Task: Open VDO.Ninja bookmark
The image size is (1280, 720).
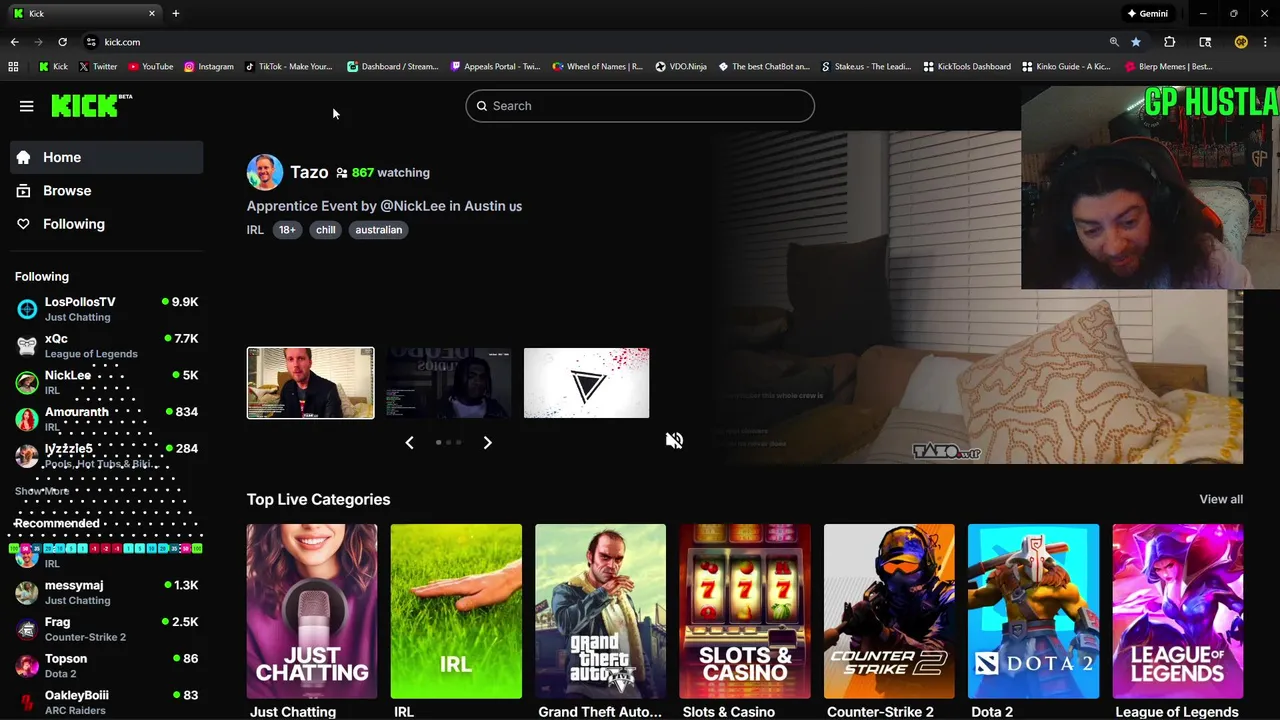Action: (x=681, y=67)
